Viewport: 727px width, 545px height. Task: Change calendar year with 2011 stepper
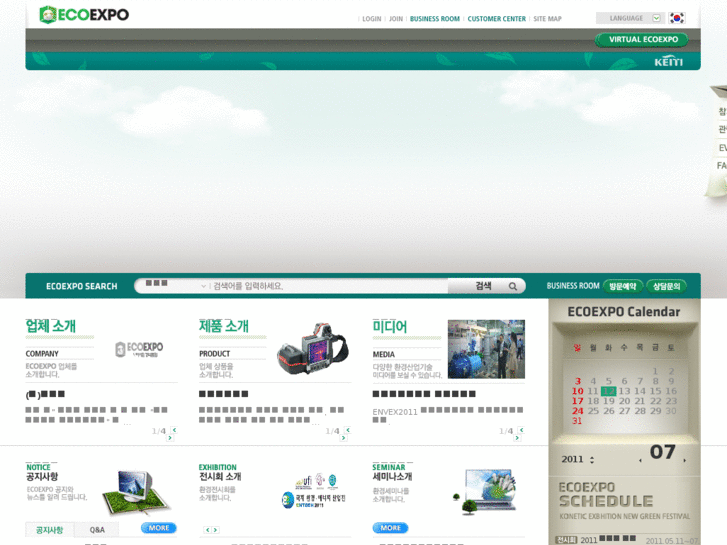(592, 460)
